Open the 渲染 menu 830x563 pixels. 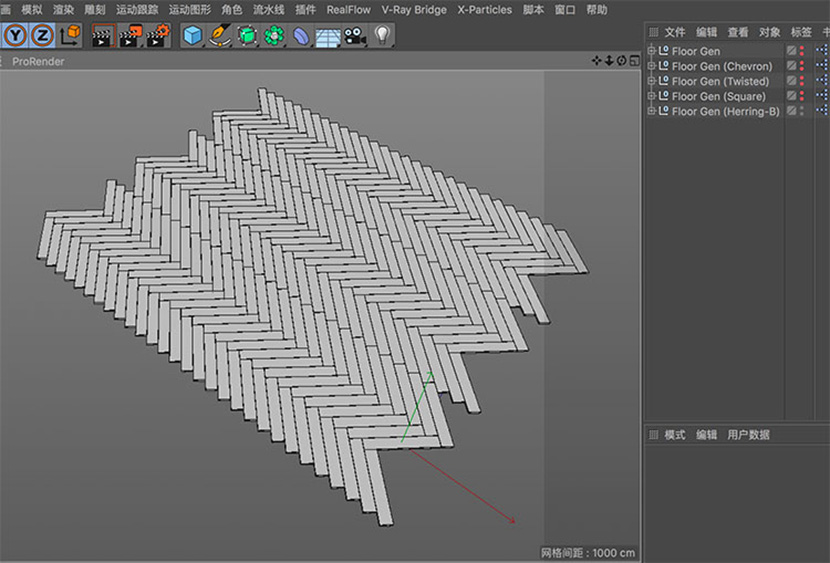[63, 10]
